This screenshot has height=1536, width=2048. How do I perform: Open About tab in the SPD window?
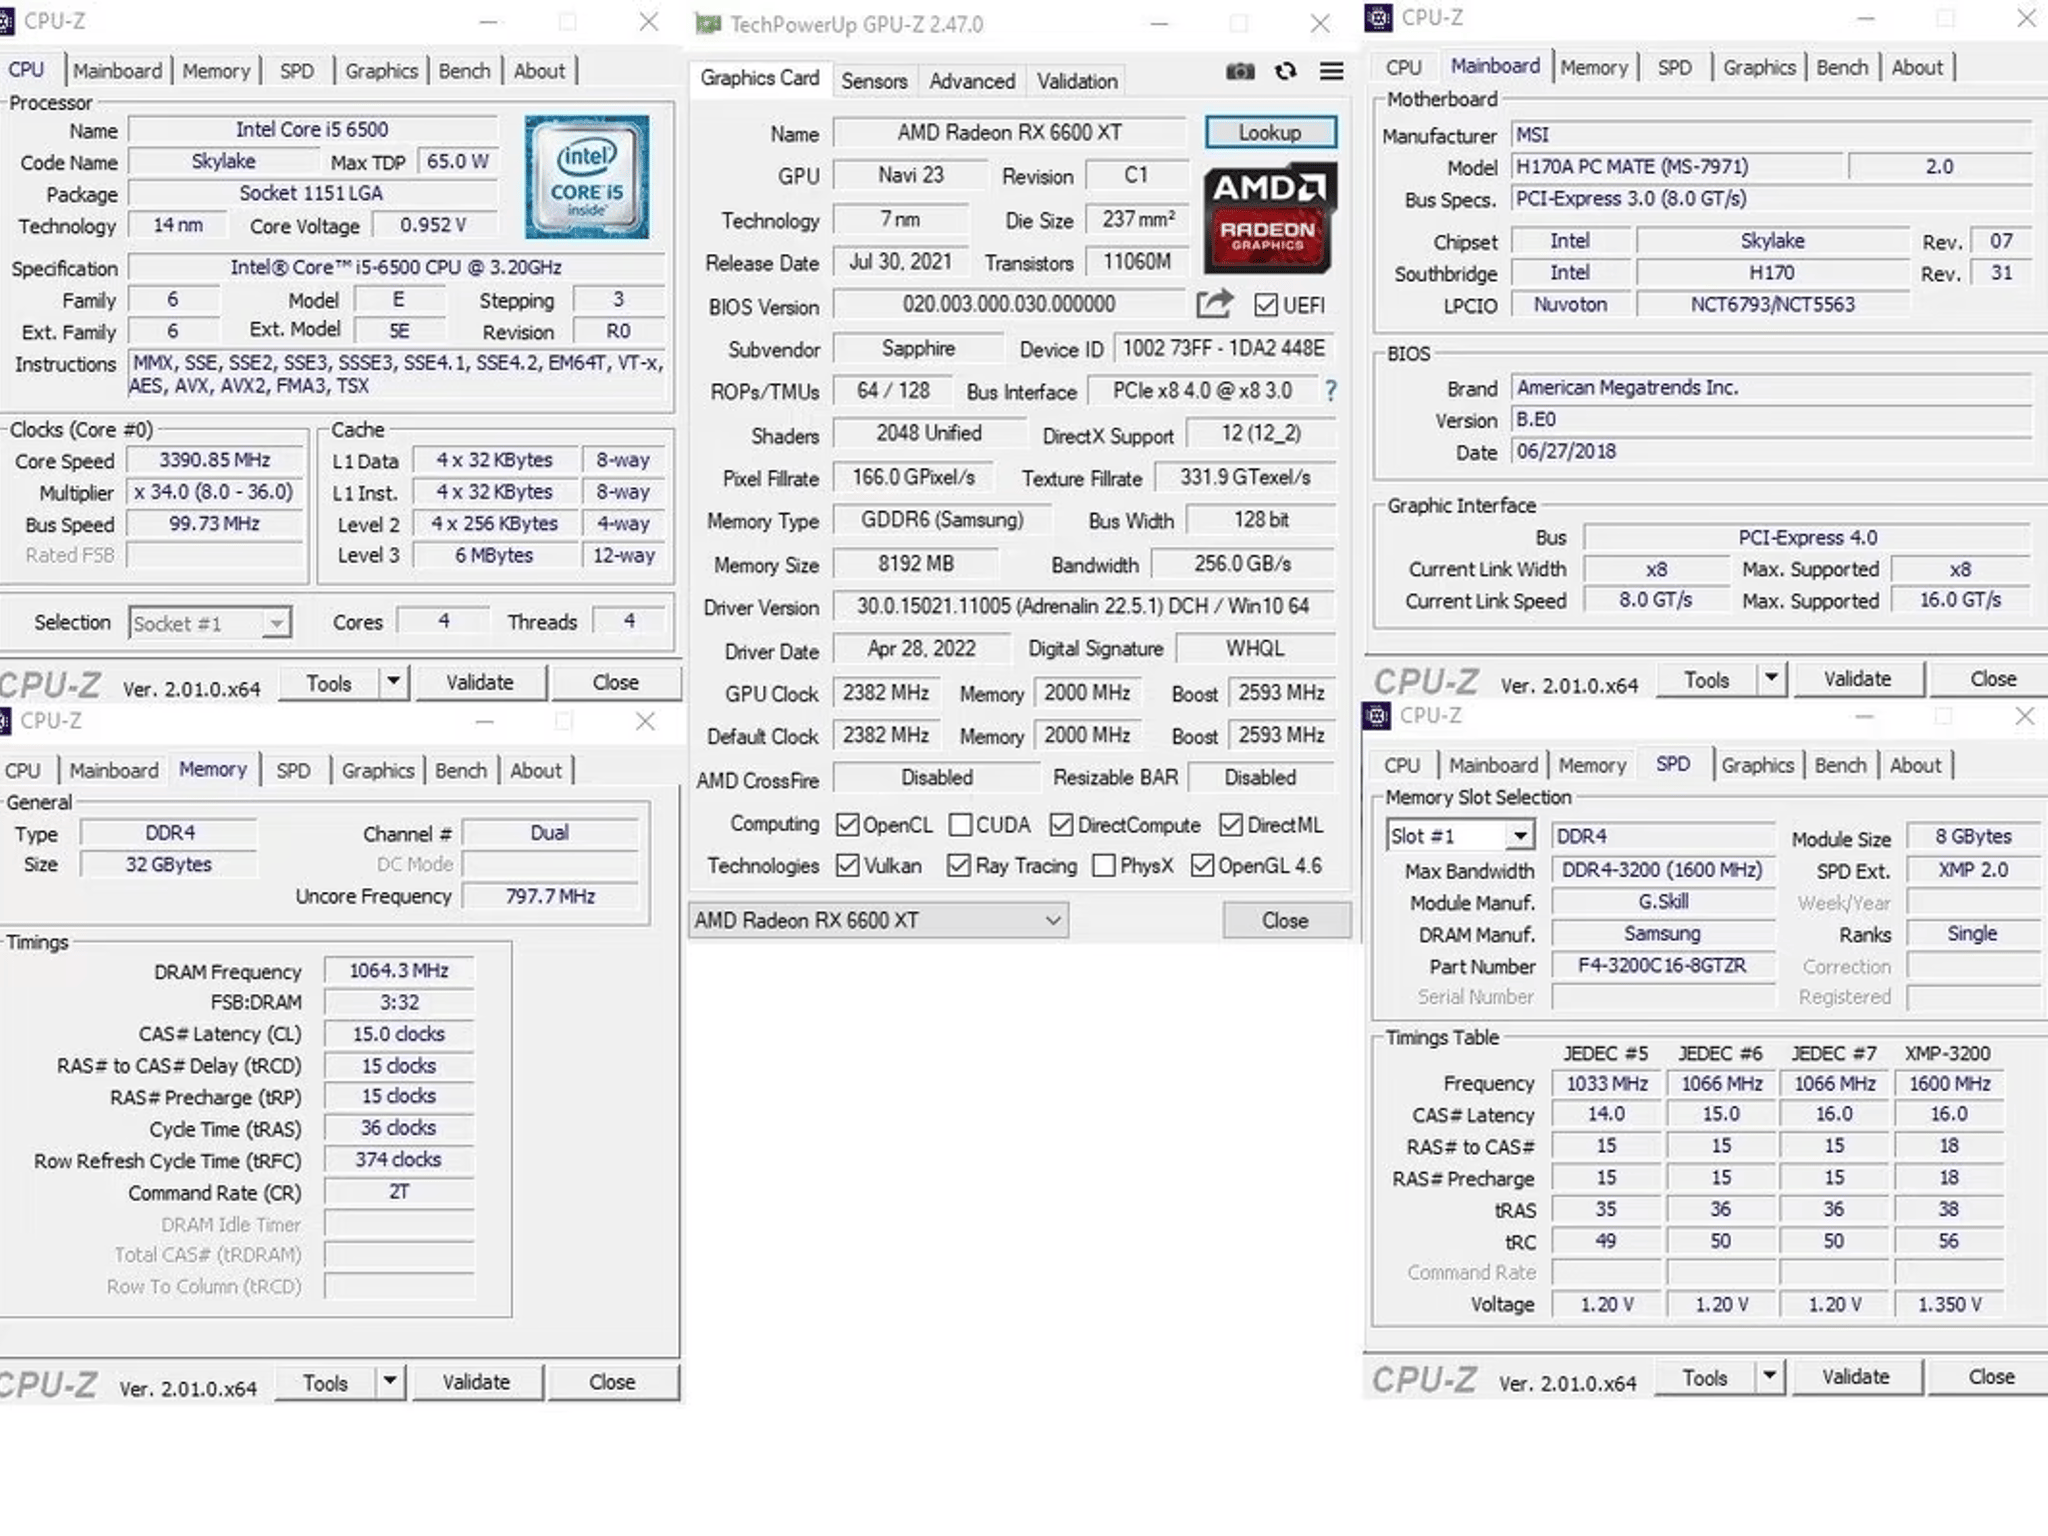pos(1915,765)
